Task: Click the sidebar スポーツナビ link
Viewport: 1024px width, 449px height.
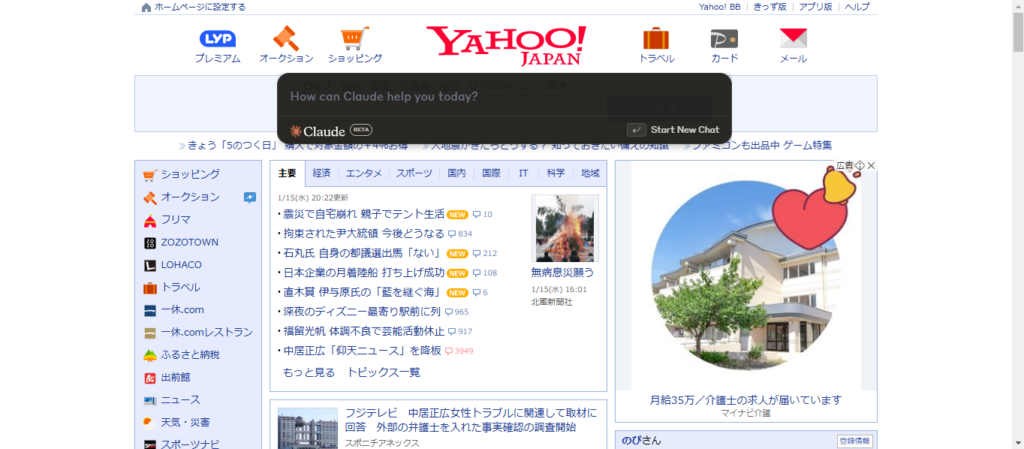Action: click(190, 444)
